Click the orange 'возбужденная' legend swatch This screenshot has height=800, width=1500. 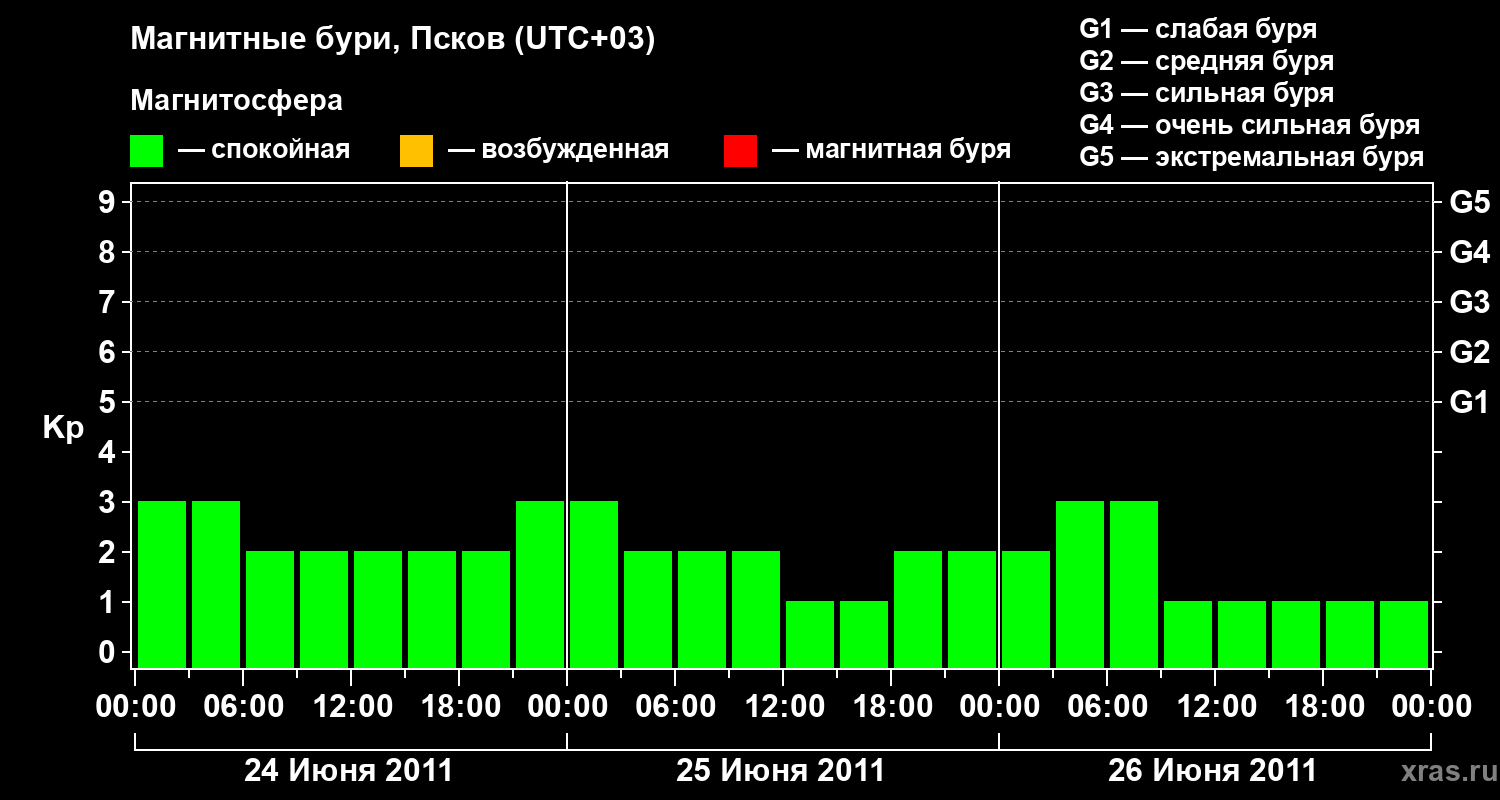point(416,151)
